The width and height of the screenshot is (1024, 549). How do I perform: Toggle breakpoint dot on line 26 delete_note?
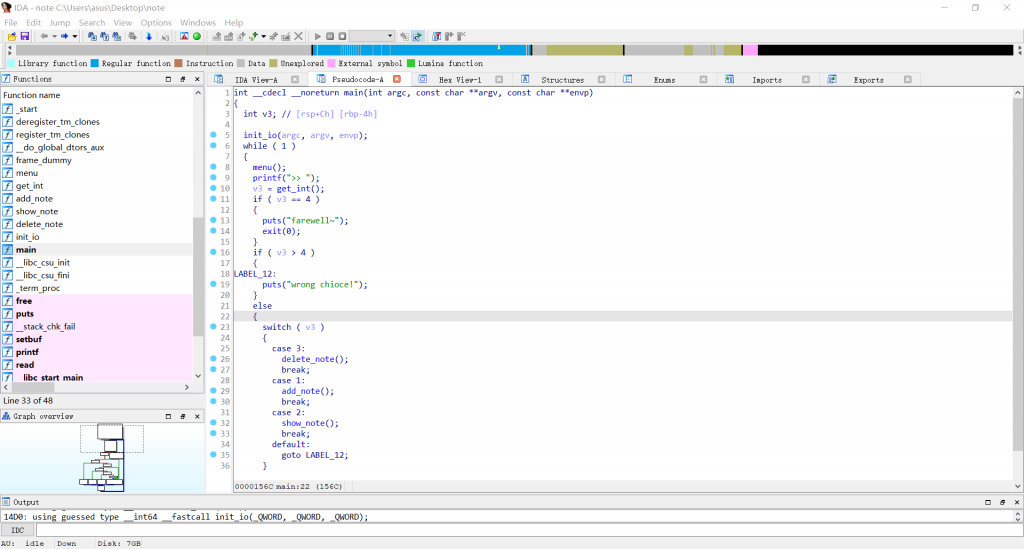click(x=214, y=358)
